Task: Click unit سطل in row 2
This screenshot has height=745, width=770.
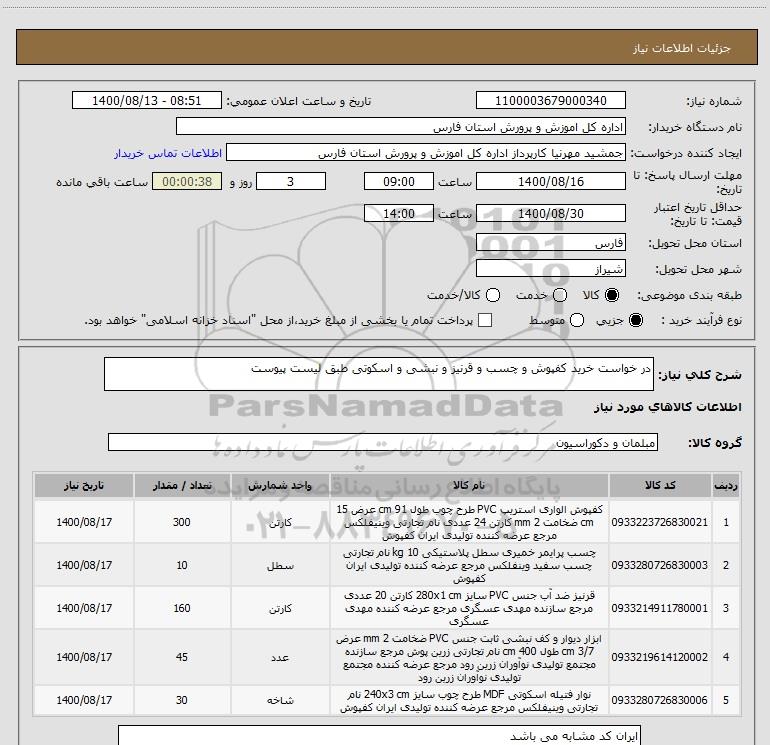Action: pos(280,566)
